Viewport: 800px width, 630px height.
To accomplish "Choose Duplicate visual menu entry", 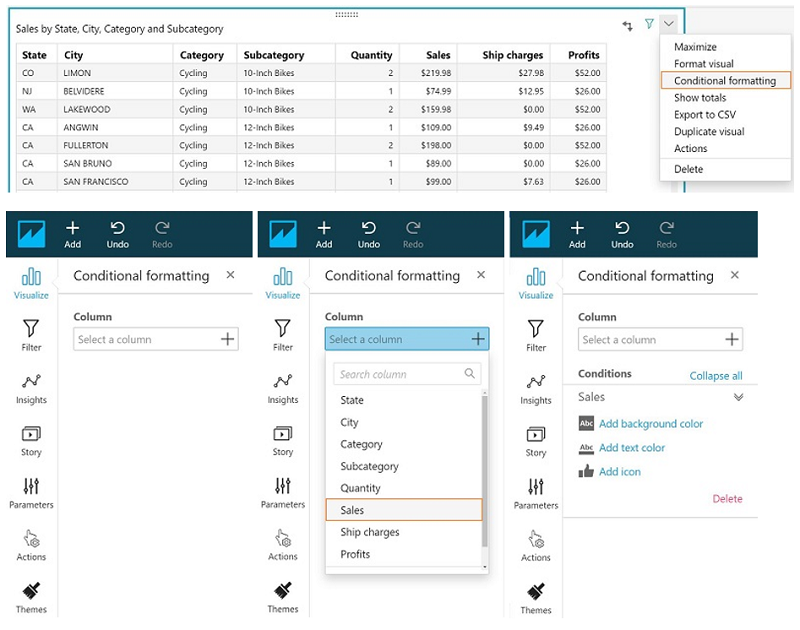I will pyautogui.click(x=709, y=131).
